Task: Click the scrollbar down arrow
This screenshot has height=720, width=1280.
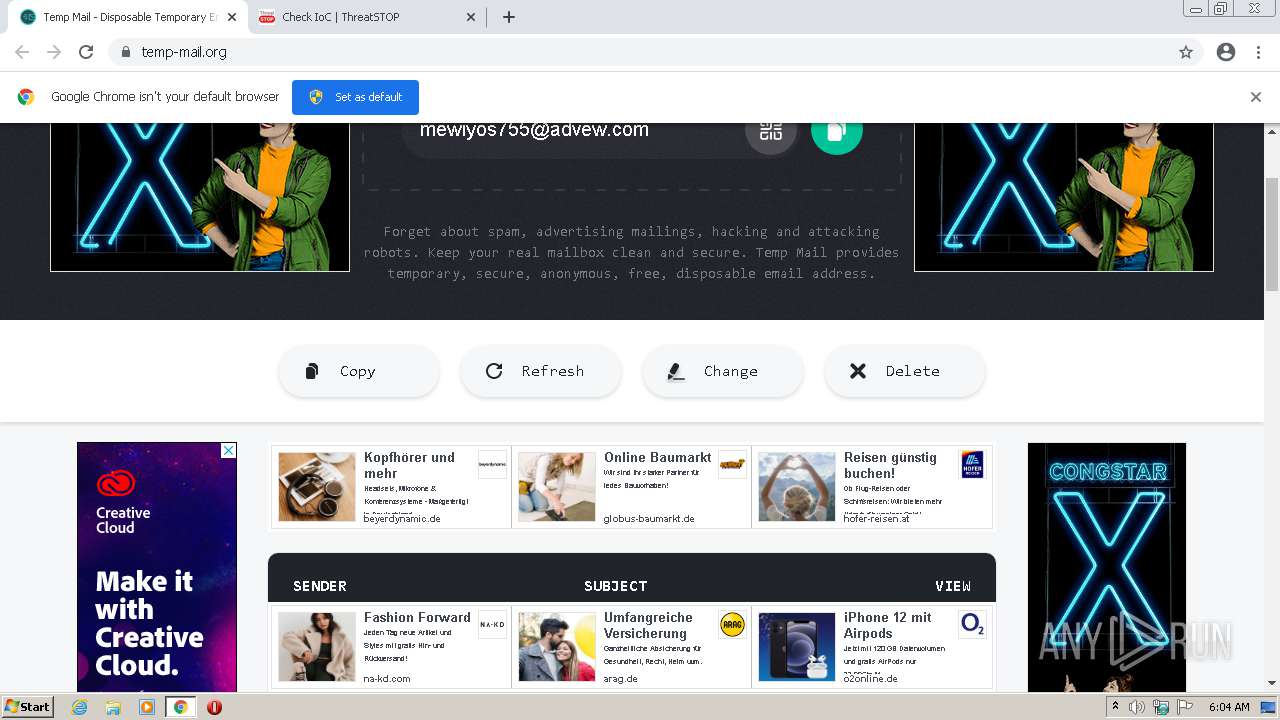Action: [x=1272, y=683]
